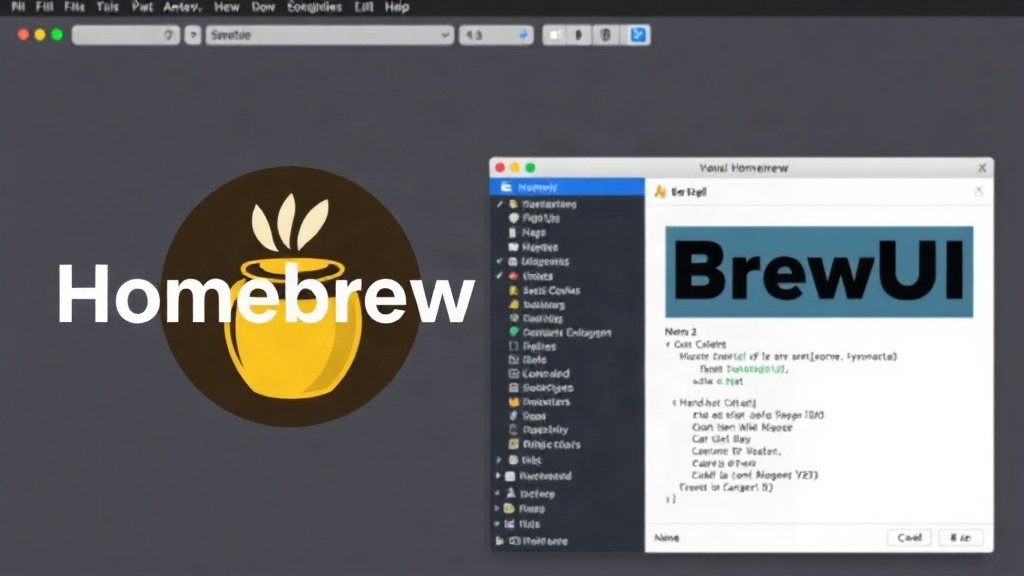Select the "Pifhisc coals" sidebar row
Image resolution: width=1024 pixels, height=576 pixels.
567,444
